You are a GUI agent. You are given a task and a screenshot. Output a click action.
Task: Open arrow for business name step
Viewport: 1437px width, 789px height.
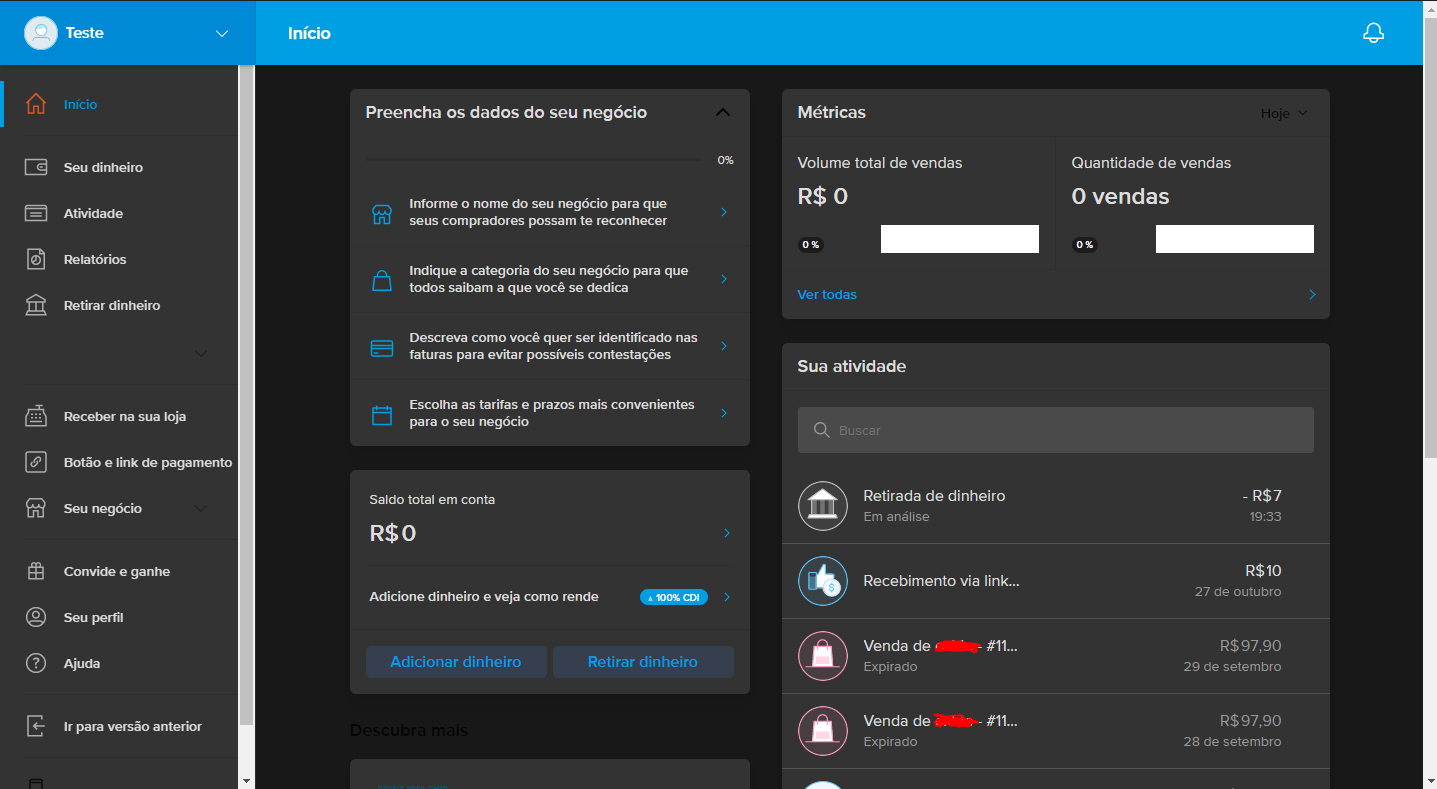point(724,212)
